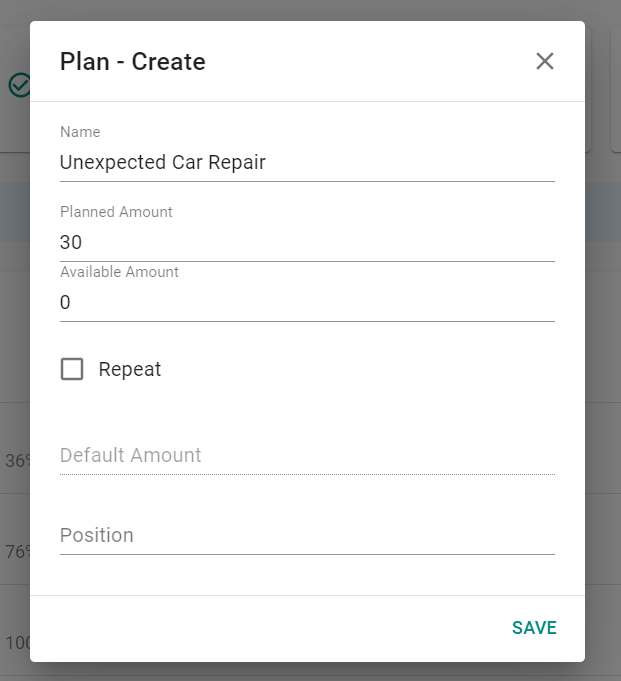This screenshot has height=681, width=621.
Task: Focus the Name field with Unexpected Car Repair
Action: click(x=307, y=162)
